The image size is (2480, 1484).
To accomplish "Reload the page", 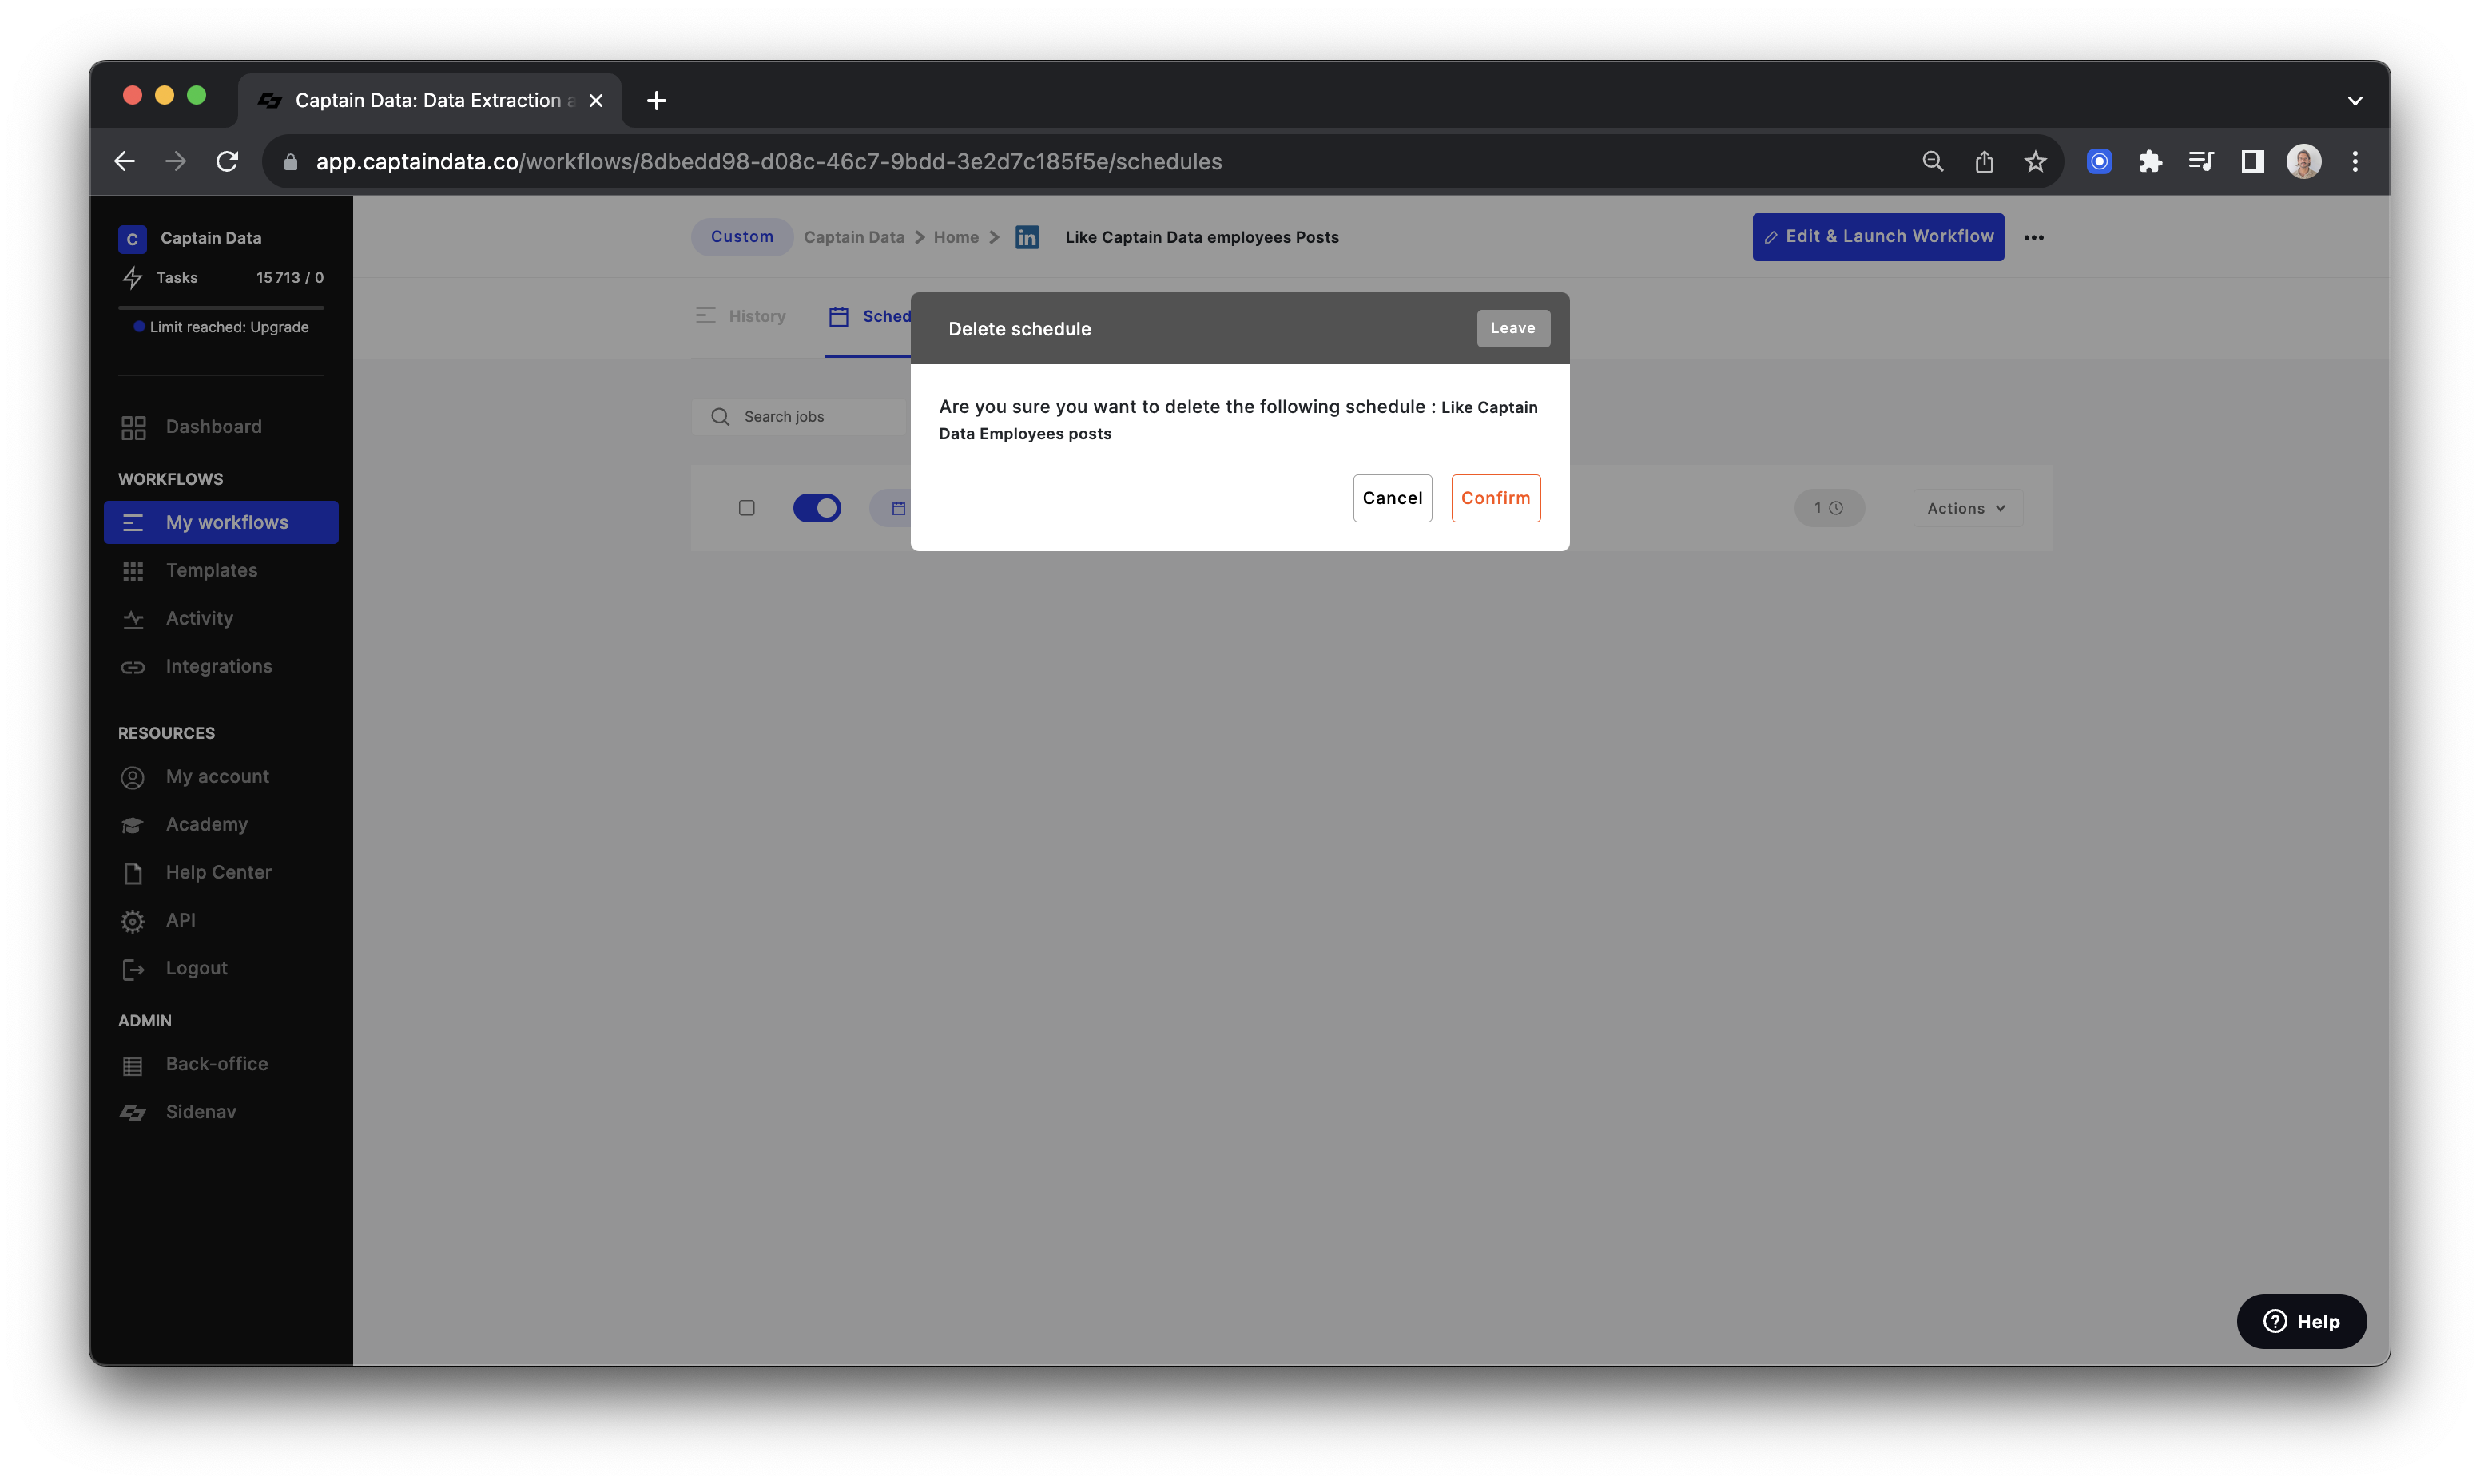I will [x=228, y=161].
